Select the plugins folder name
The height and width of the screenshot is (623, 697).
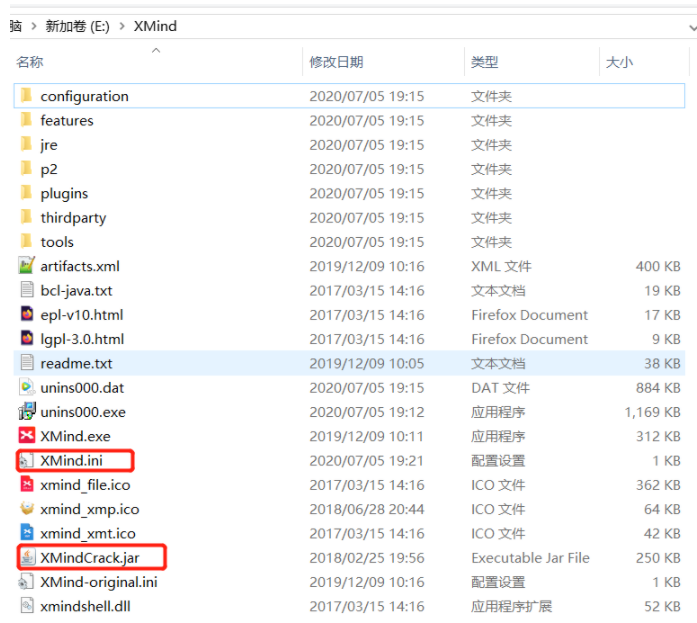coord(64,194)
